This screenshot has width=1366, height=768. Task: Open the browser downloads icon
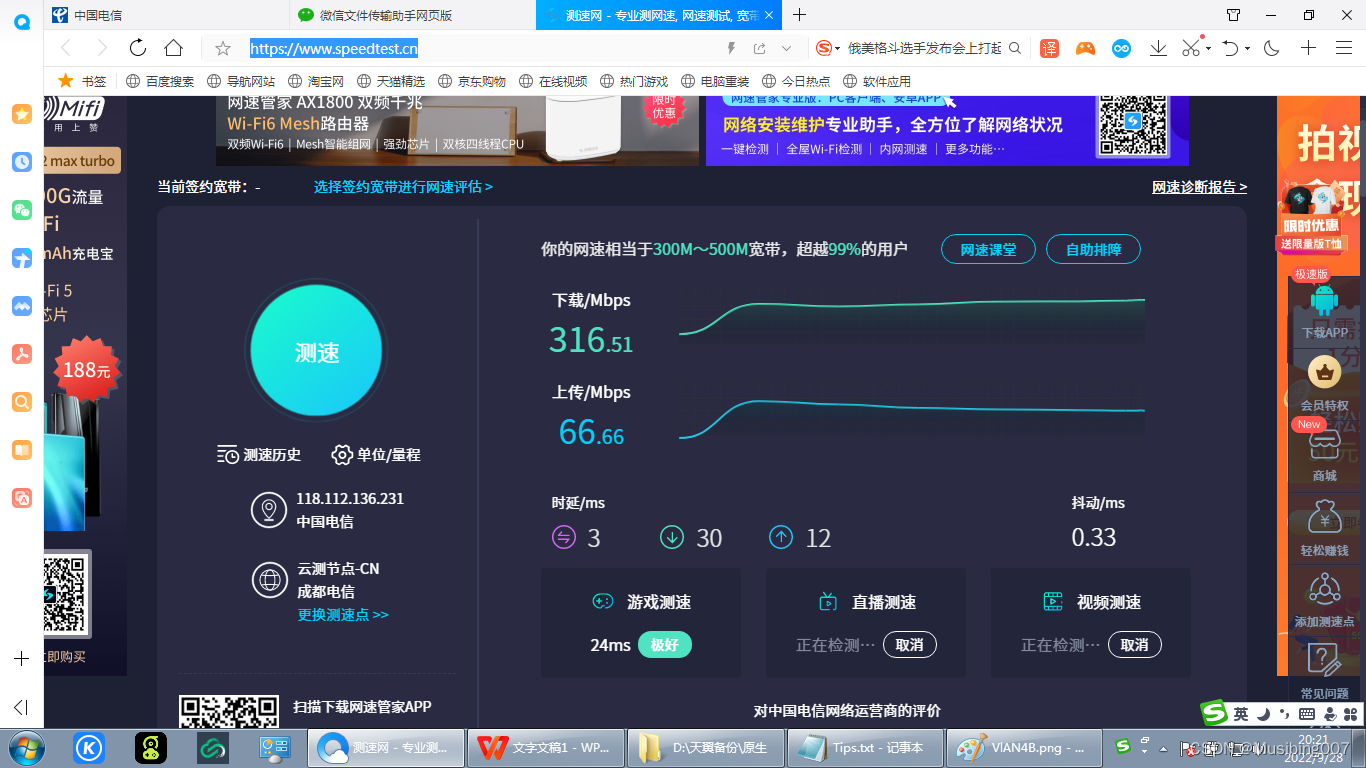1158,48
